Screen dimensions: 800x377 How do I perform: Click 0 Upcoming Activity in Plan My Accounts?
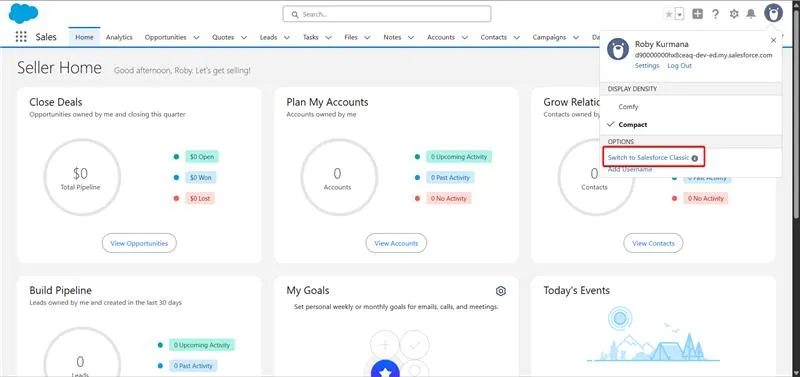tap(459, 157)
